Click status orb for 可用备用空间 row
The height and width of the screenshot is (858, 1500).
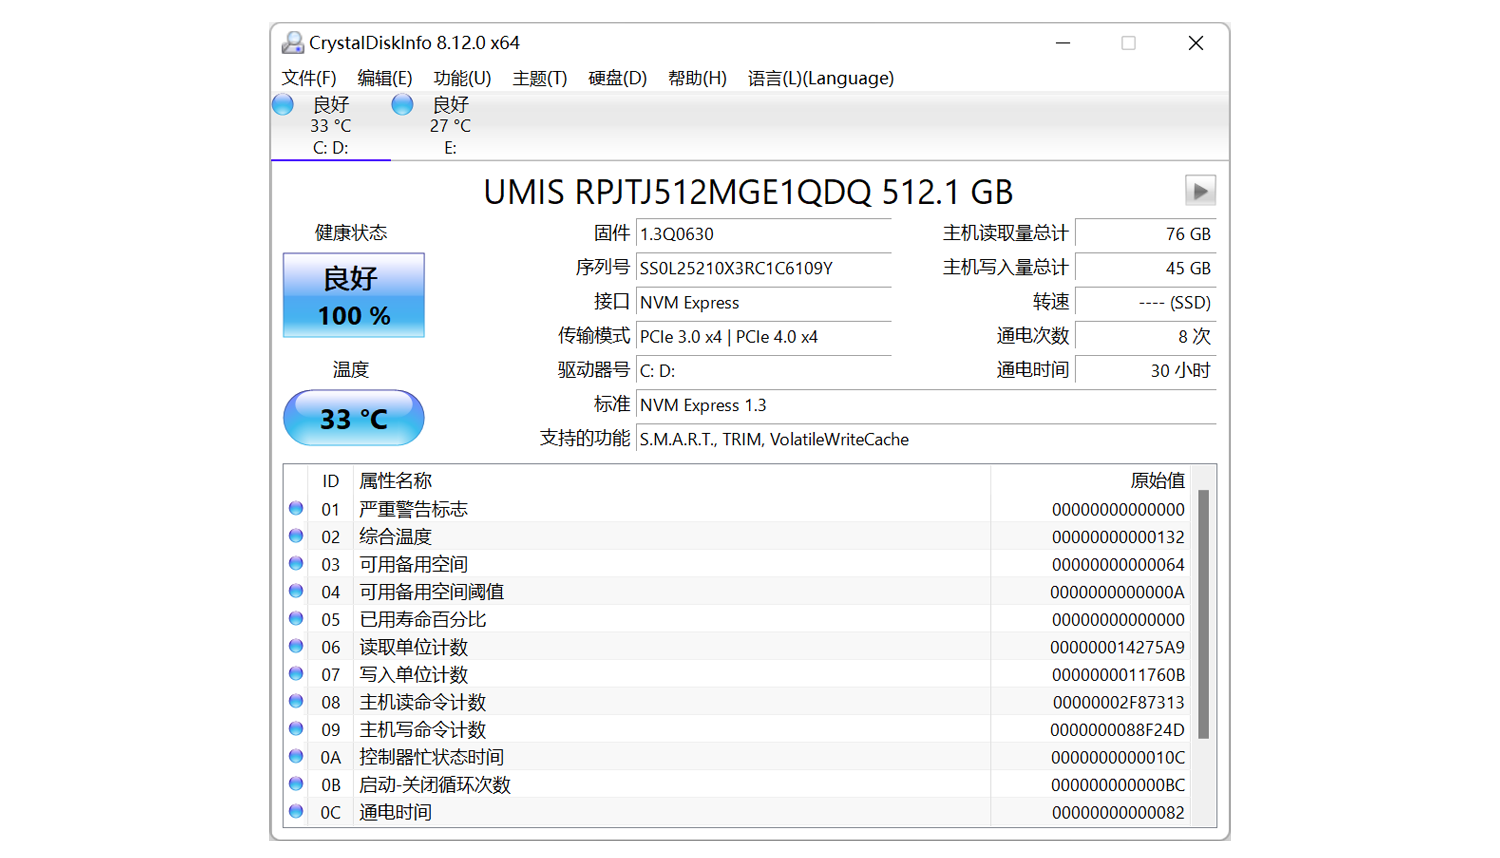[296, 563]
